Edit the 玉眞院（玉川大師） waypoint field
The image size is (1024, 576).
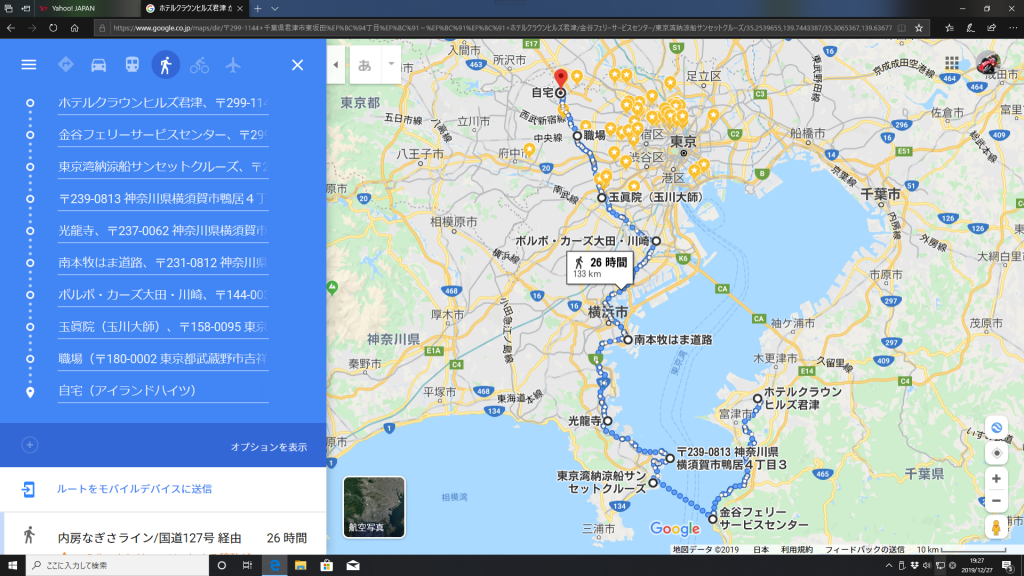(163, 327)
